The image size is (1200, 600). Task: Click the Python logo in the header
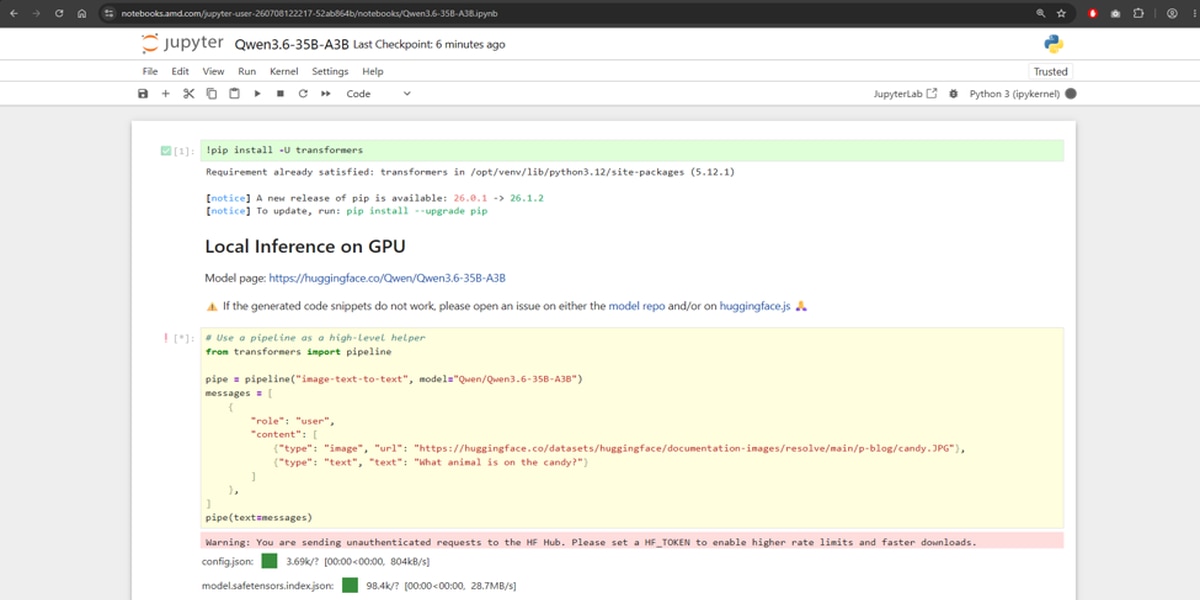pos(1053,43)
